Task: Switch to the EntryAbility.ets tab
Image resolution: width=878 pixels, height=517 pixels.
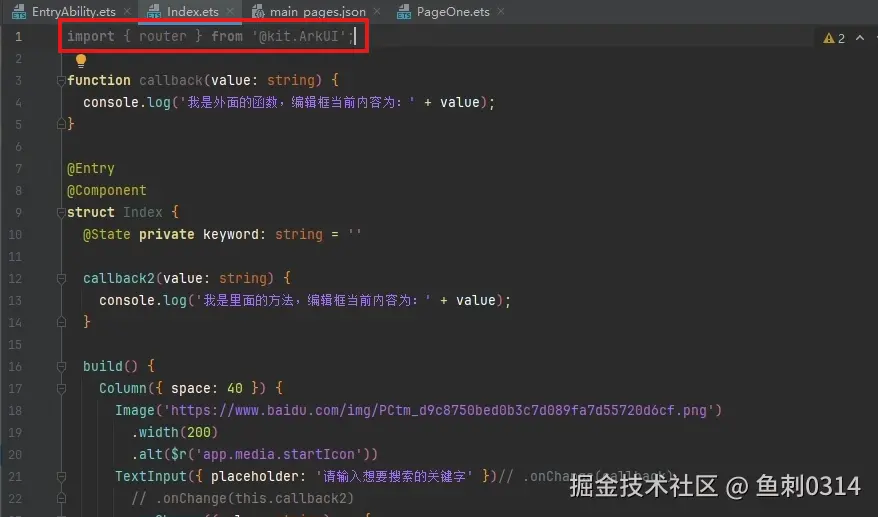Action: [x=73, y=12]
